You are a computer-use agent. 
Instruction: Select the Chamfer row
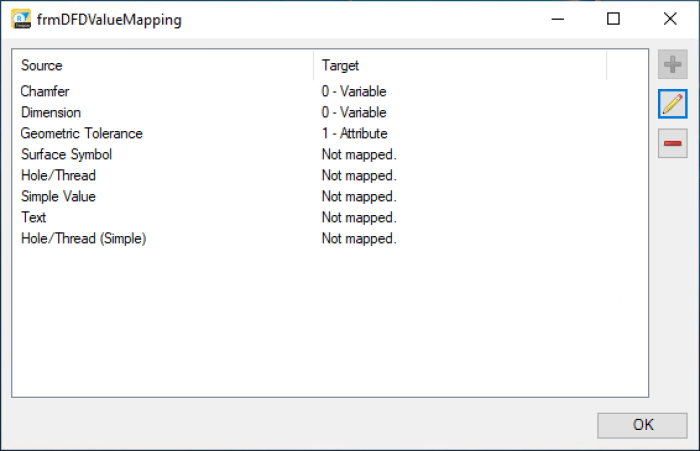tap(45, 91)
